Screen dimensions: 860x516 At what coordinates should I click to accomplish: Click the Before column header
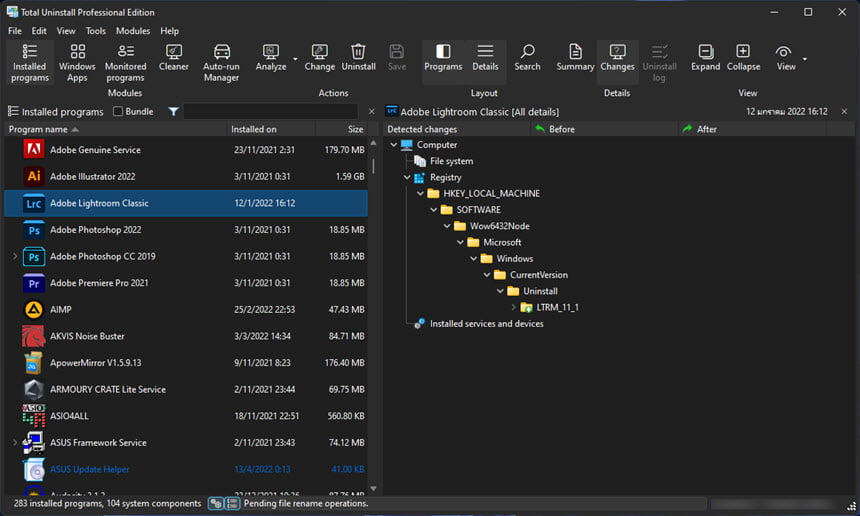(x=604, y=129)
